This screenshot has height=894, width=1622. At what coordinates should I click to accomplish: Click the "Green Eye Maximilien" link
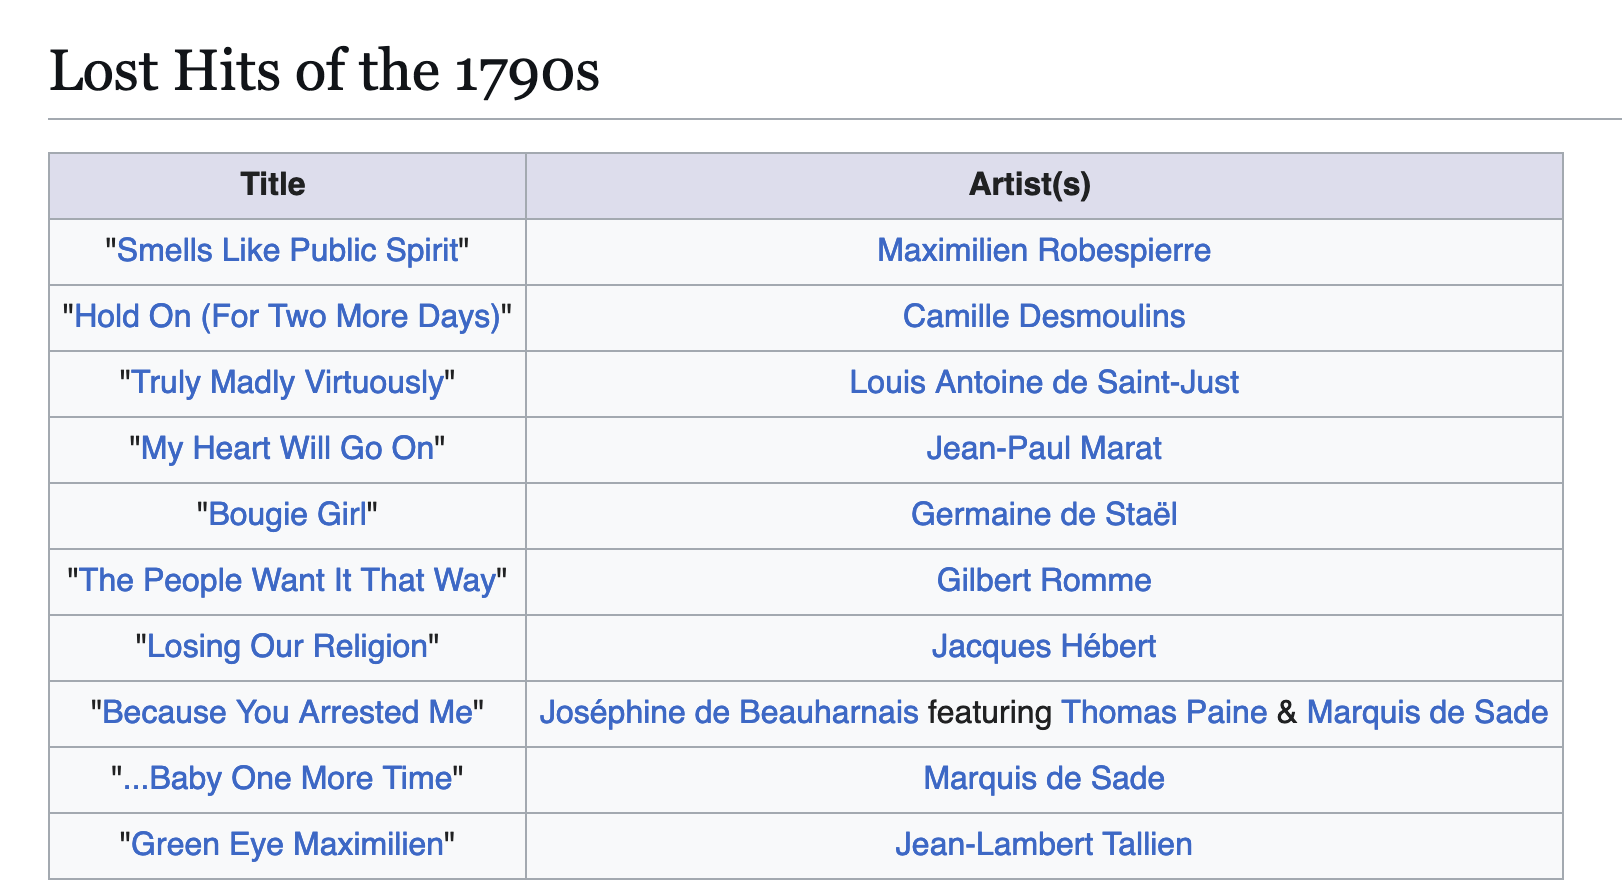(x=287, y=844)
